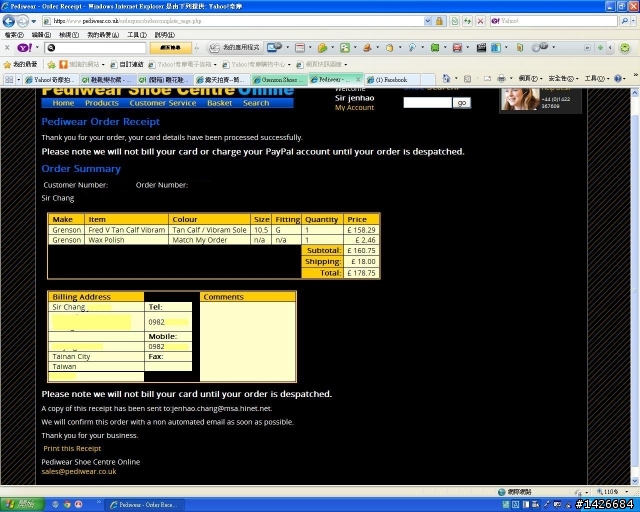The height and width of the screenshot is (512, 640).
Task: Select the '£ 178.75' total price cell
Action: pos(361,273)
